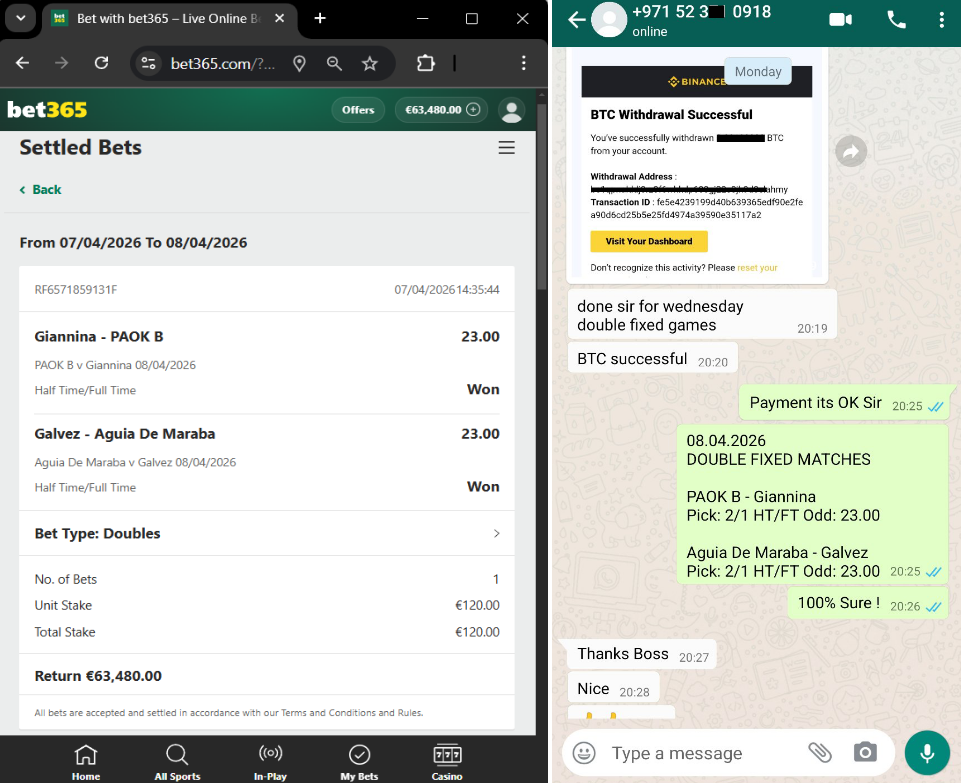Click the Type a message field
The height and width of the screenshot is (783, 961).
pos(690,753)
